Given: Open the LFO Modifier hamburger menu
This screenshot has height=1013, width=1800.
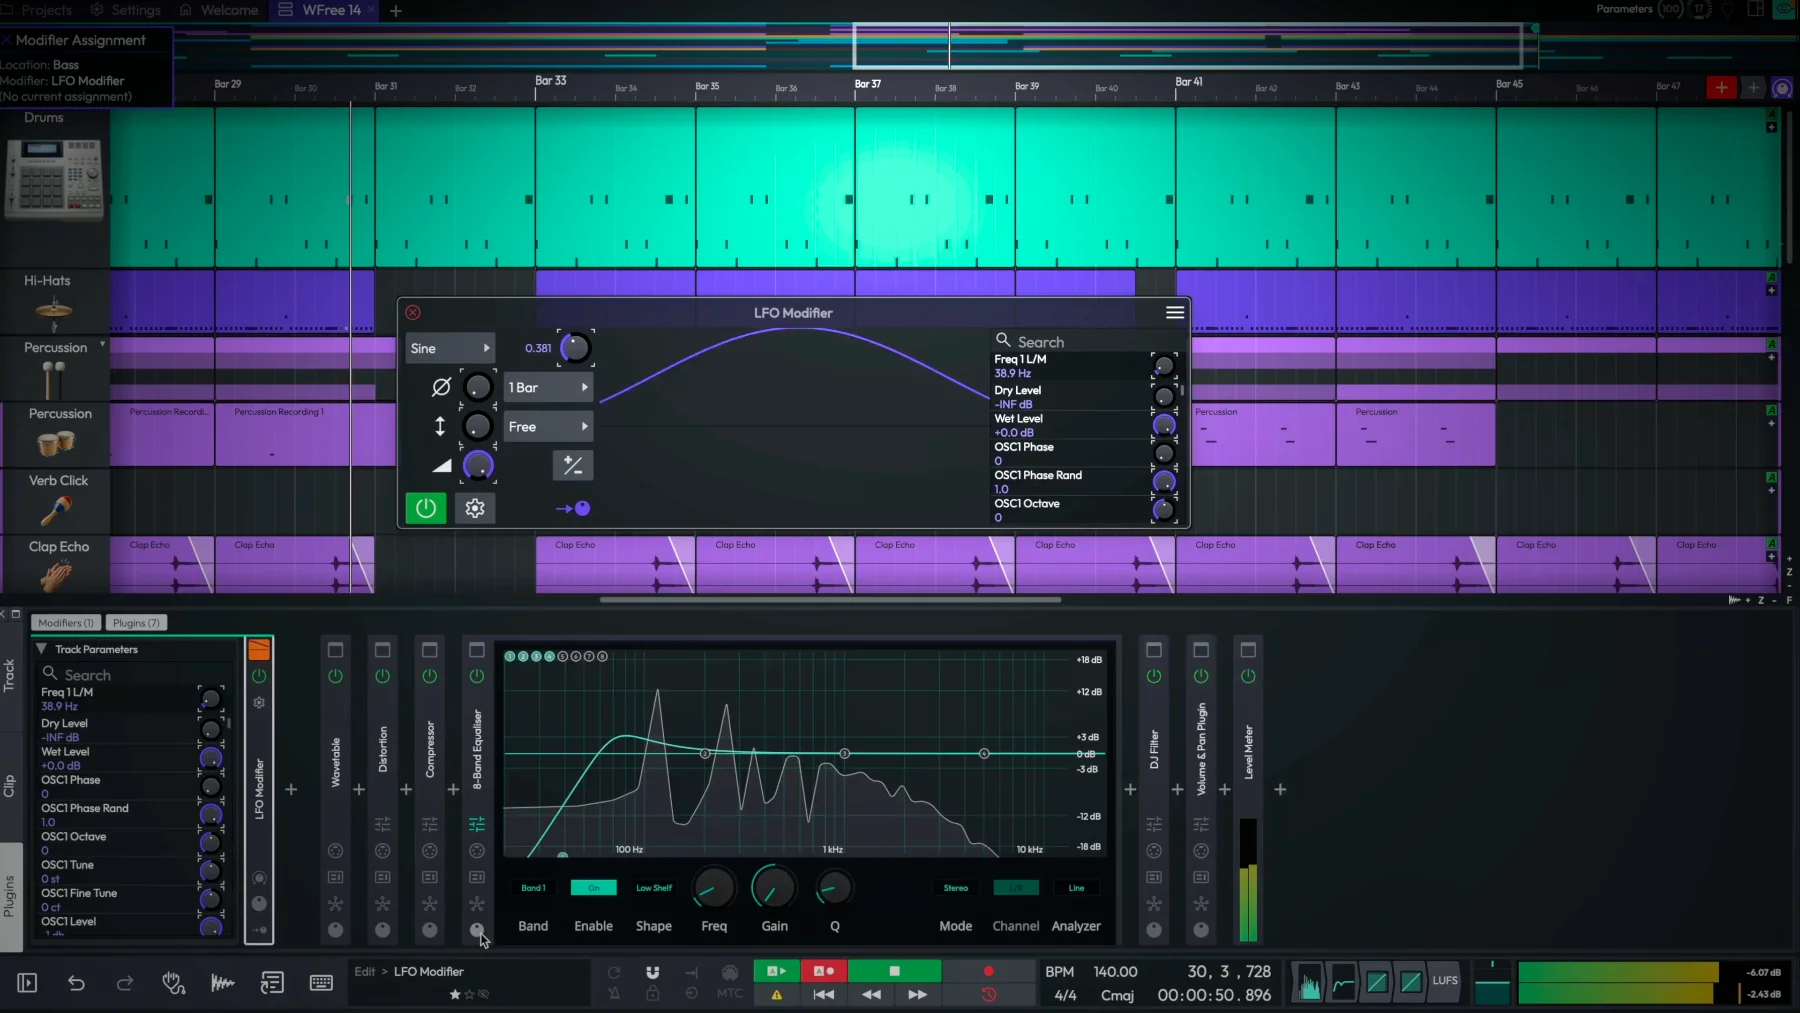Looking at the screenshot, I should [1175, 312].
